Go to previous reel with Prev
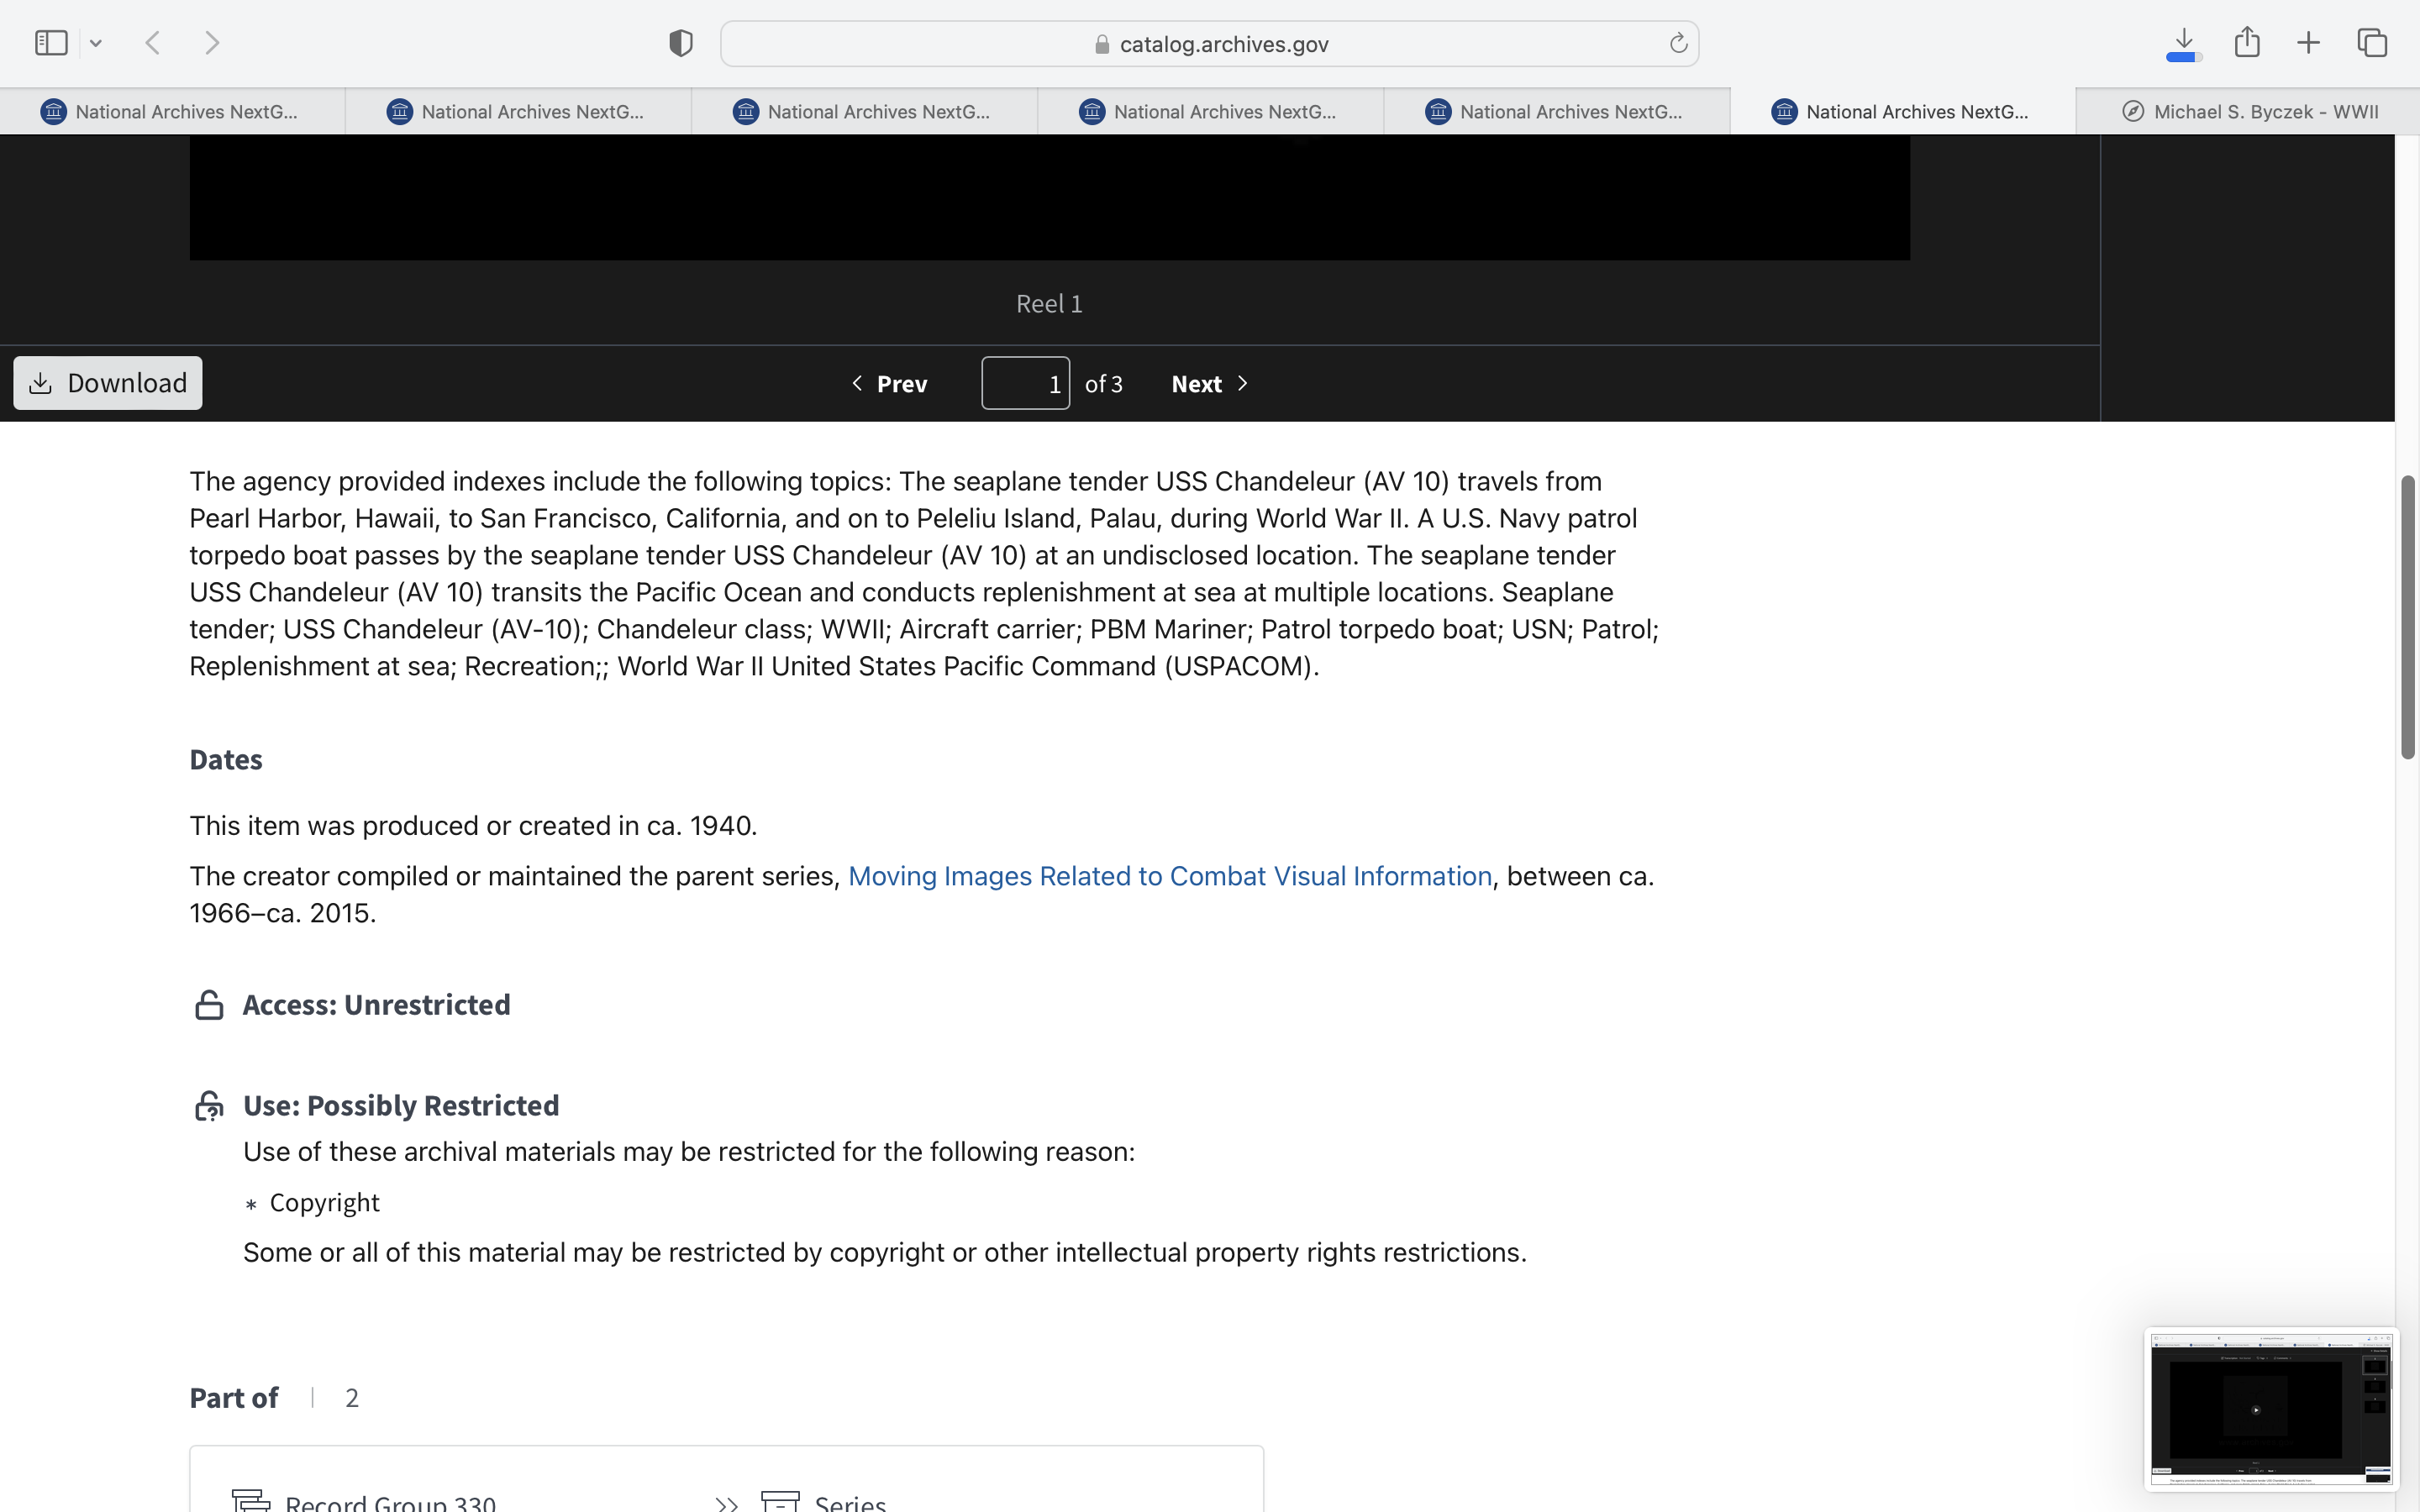This screenshot has width=2420, height=1512. pos(890,384)
